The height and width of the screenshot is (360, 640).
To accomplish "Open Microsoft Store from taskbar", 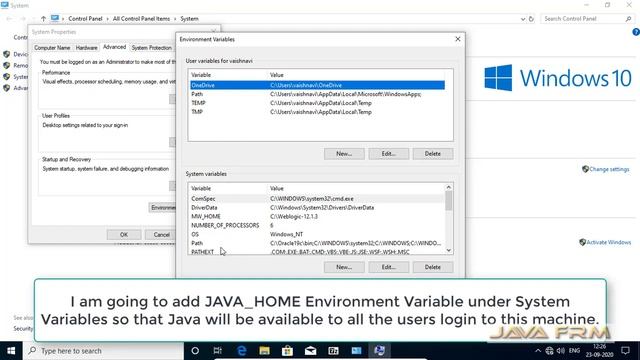I will click(x=287, y=351).
